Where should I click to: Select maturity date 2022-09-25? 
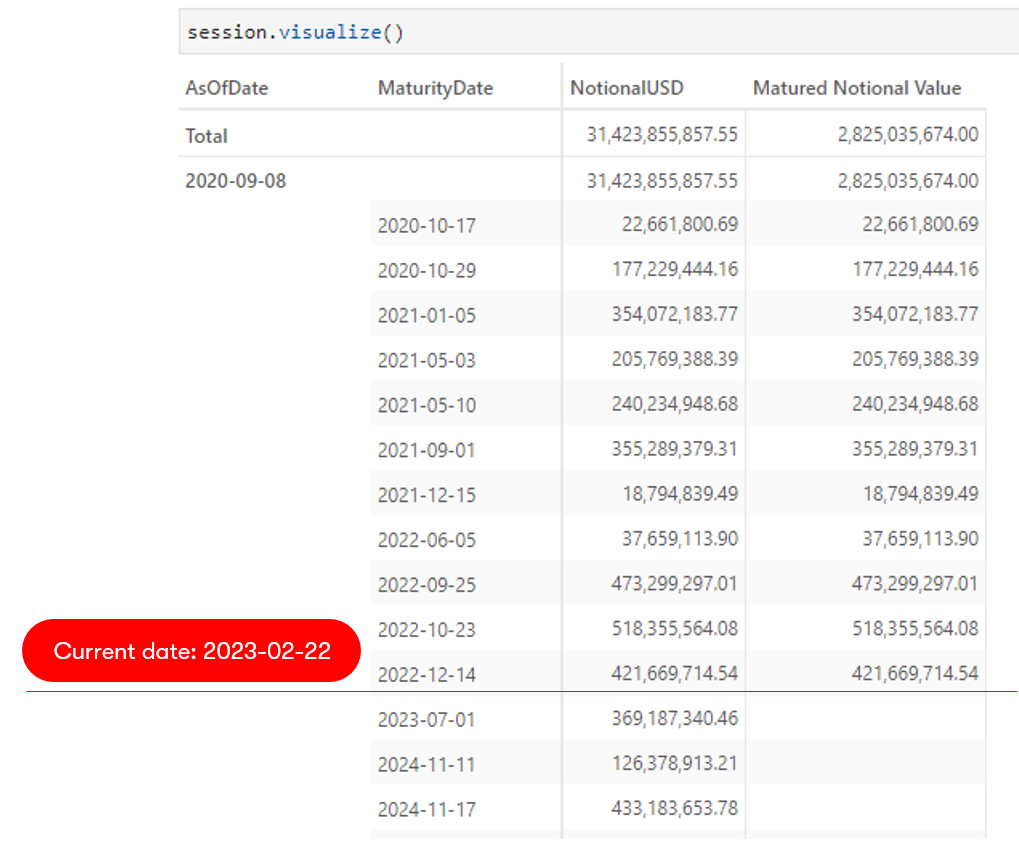427,584
